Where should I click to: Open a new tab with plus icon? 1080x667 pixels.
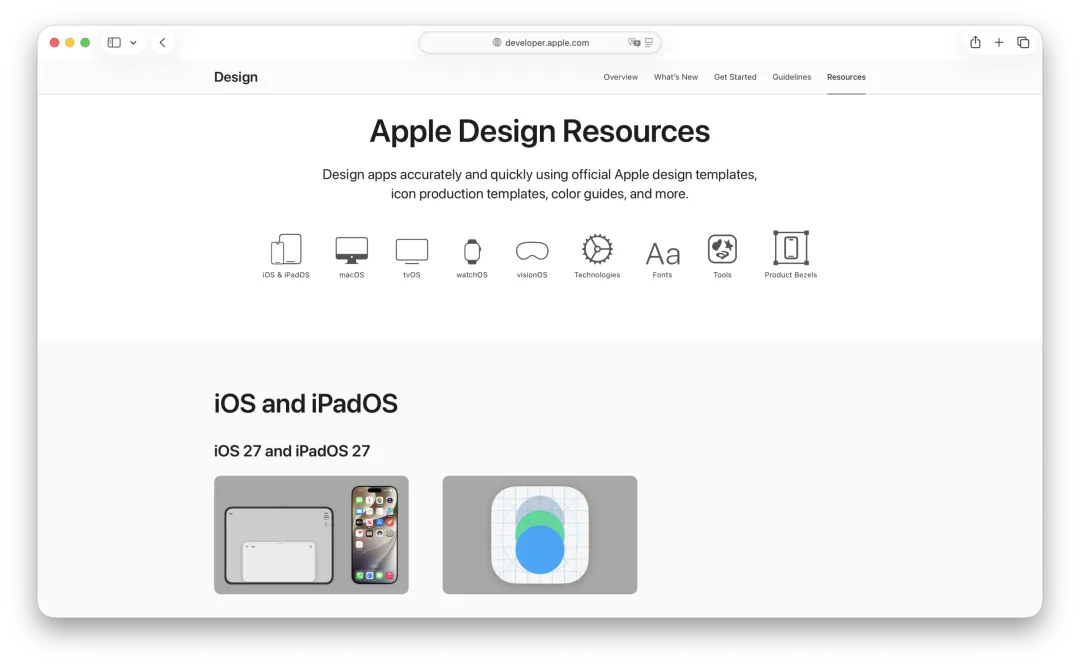(999, 43)
